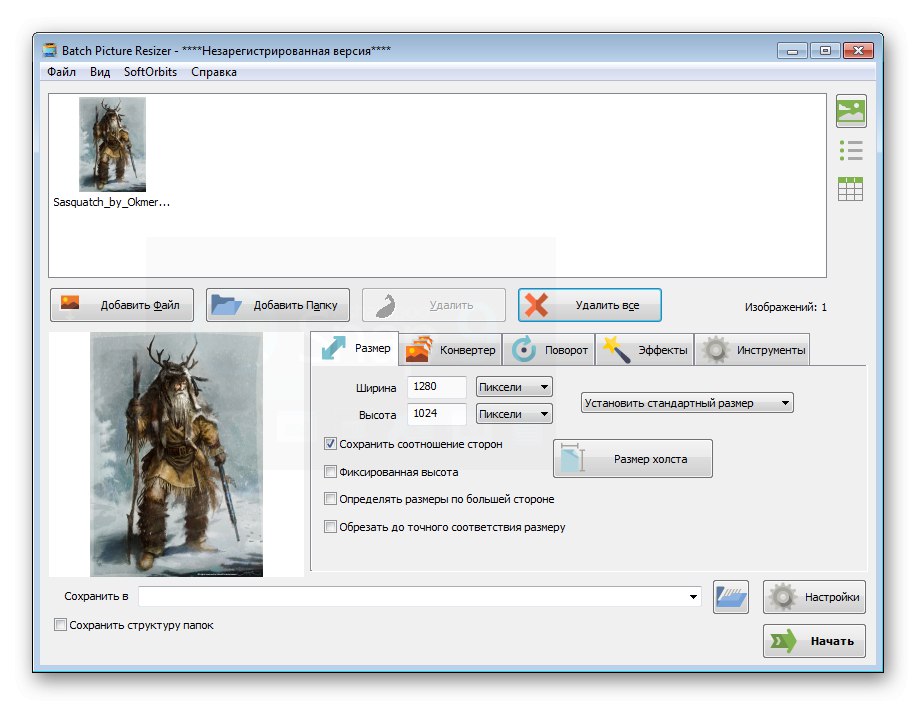
Task: Open the Инструменты tab
Action: [x=752, y=350]
